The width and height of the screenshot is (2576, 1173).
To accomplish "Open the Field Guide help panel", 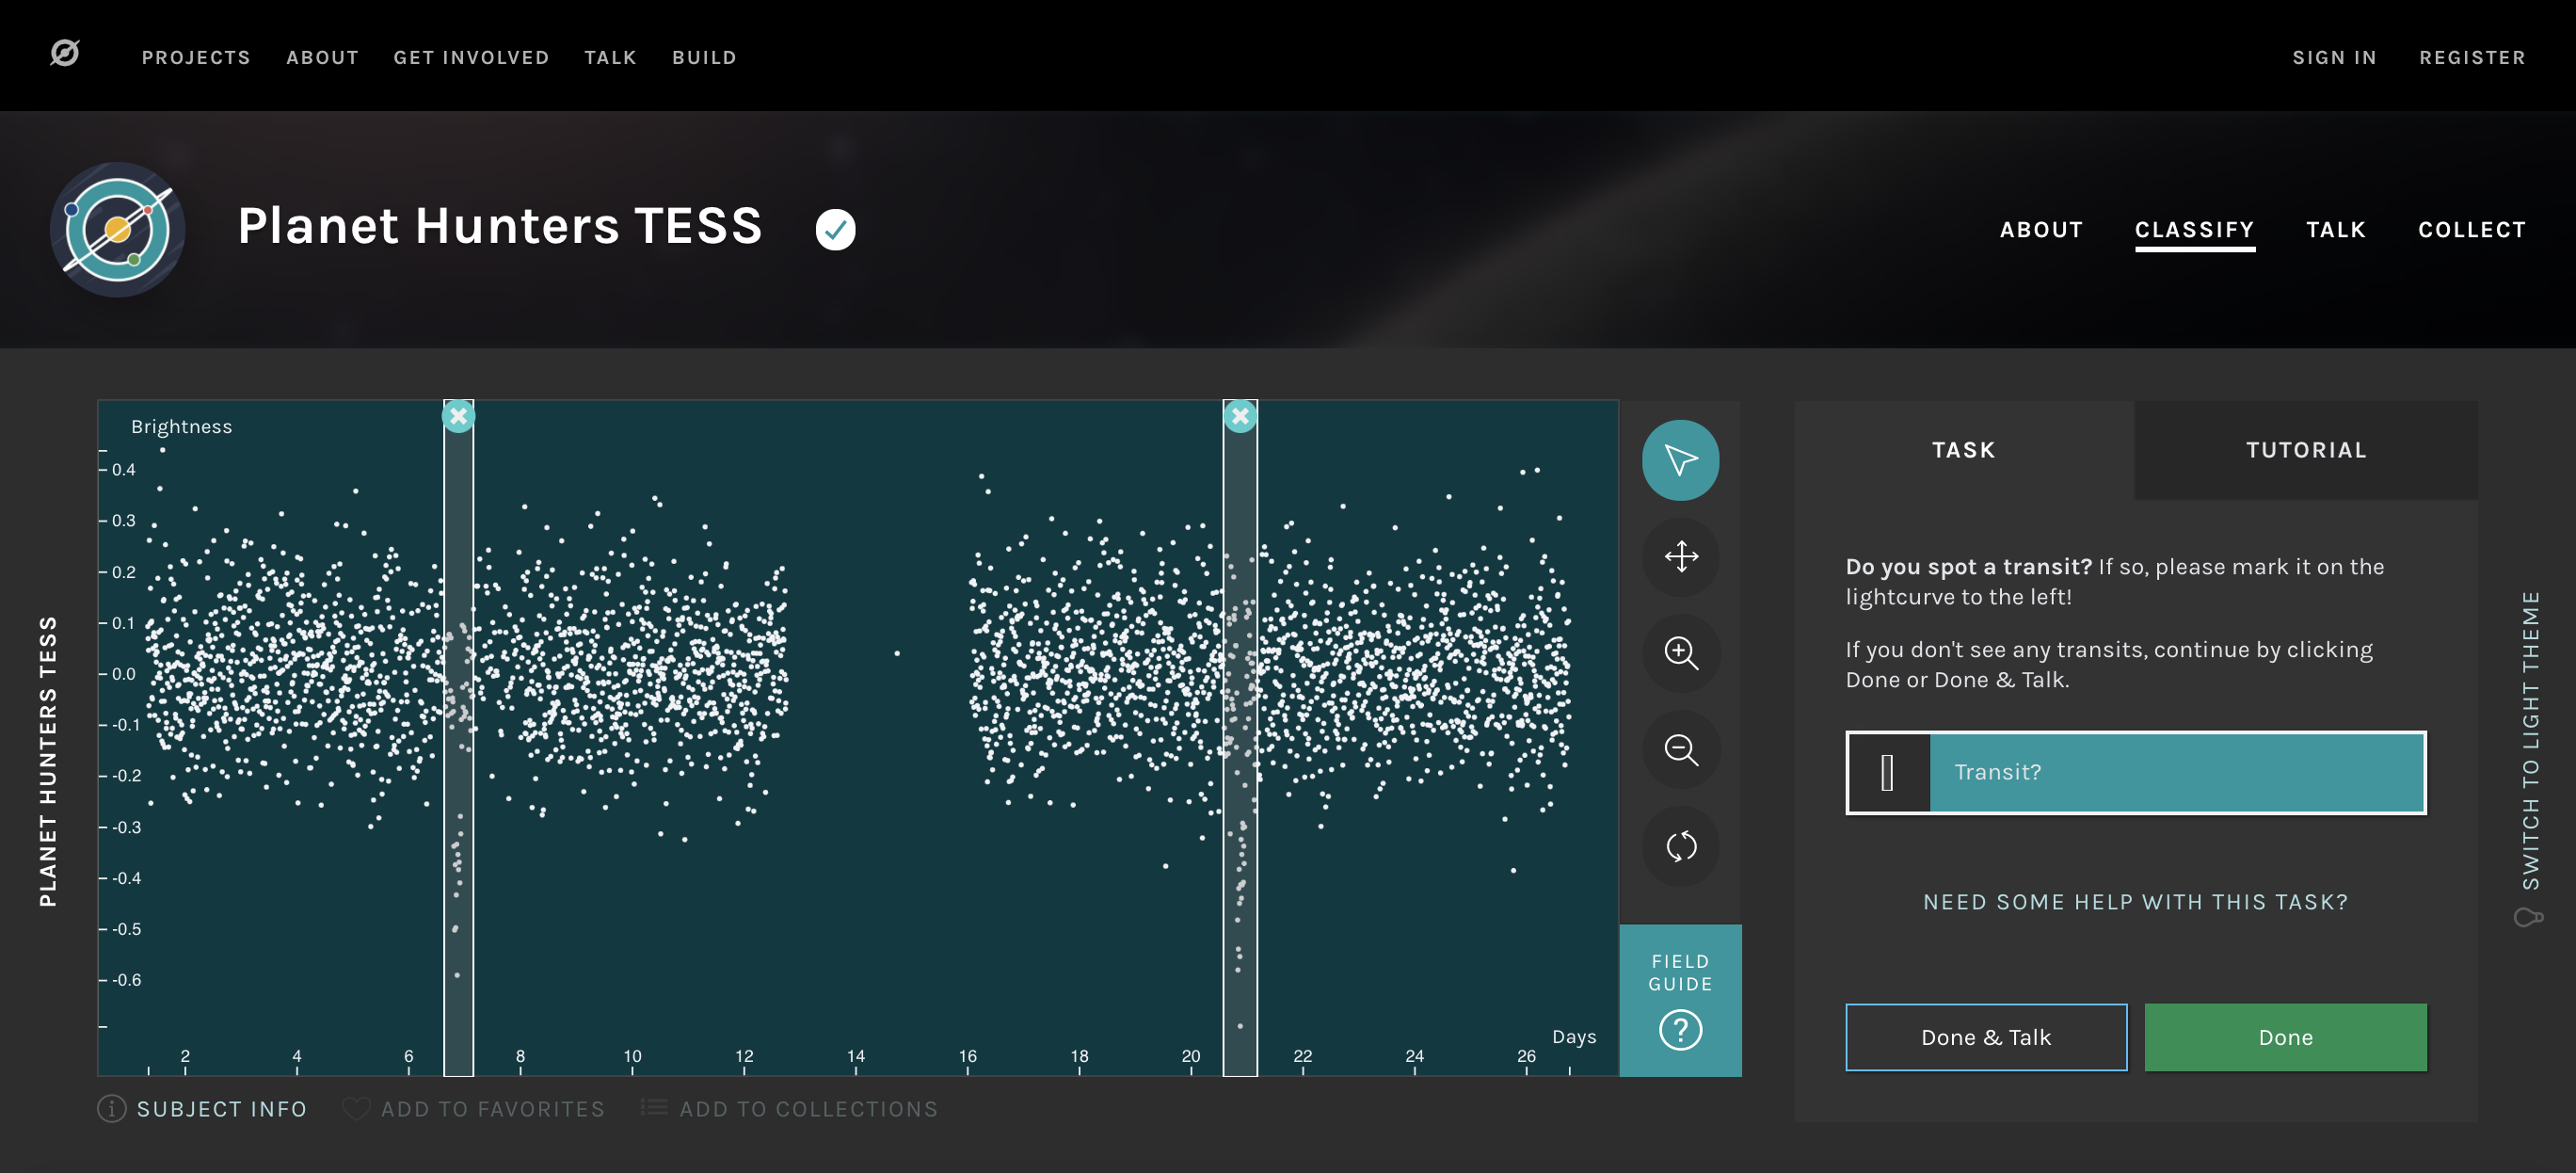I will click(1680, 1000).
